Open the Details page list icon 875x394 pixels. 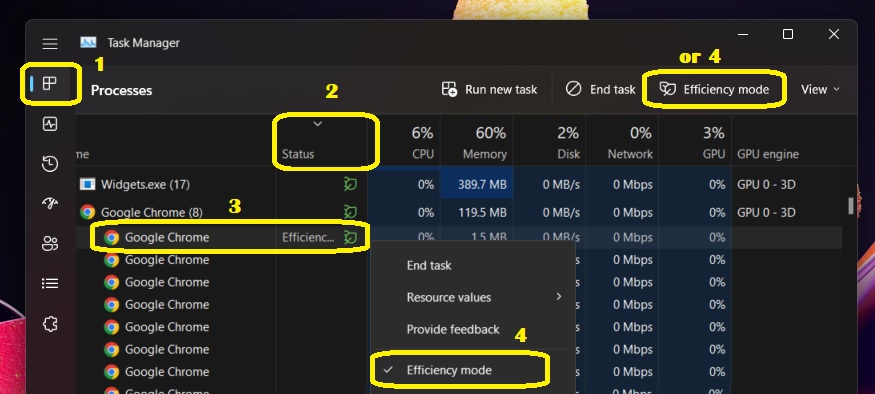coord(50,284)
